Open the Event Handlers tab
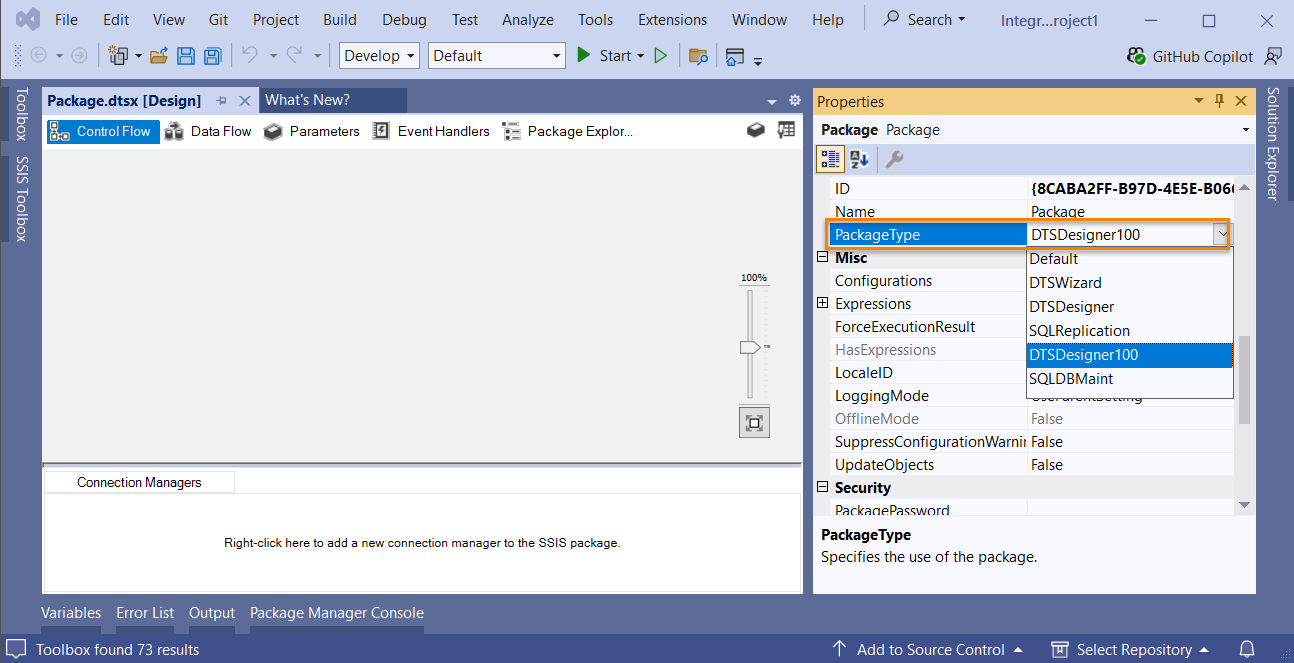The height and width of the screenshot is (663, 1294). pos(431,131)
